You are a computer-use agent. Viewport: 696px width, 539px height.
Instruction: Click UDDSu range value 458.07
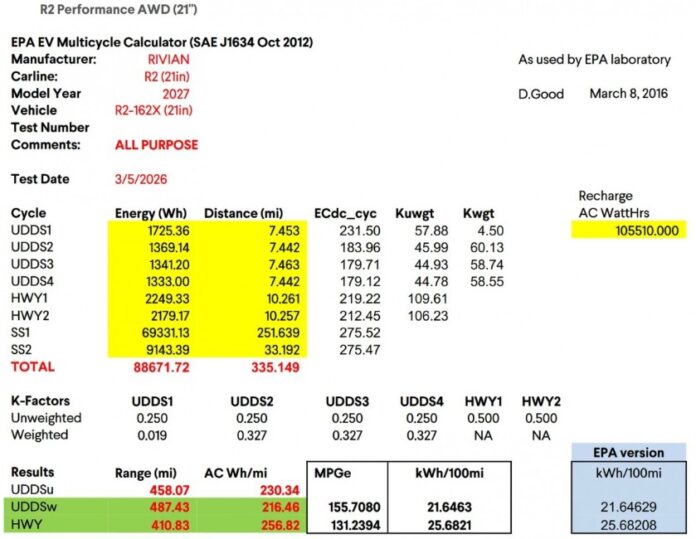(x=170, y=490)
